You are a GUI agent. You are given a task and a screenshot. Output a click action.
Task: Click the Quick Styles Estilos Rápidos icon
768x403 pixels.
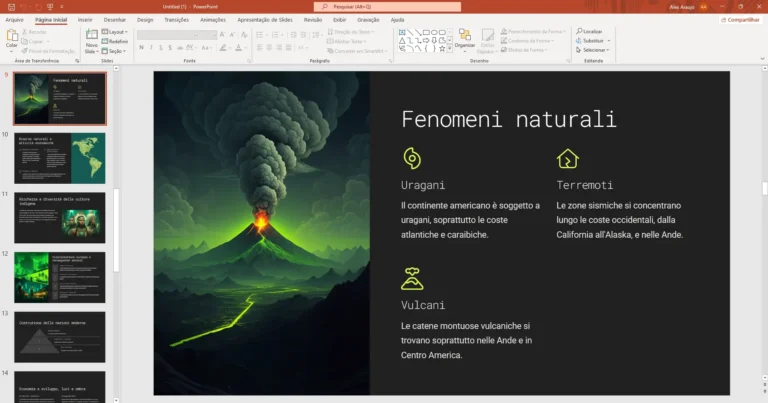[487, 35]
